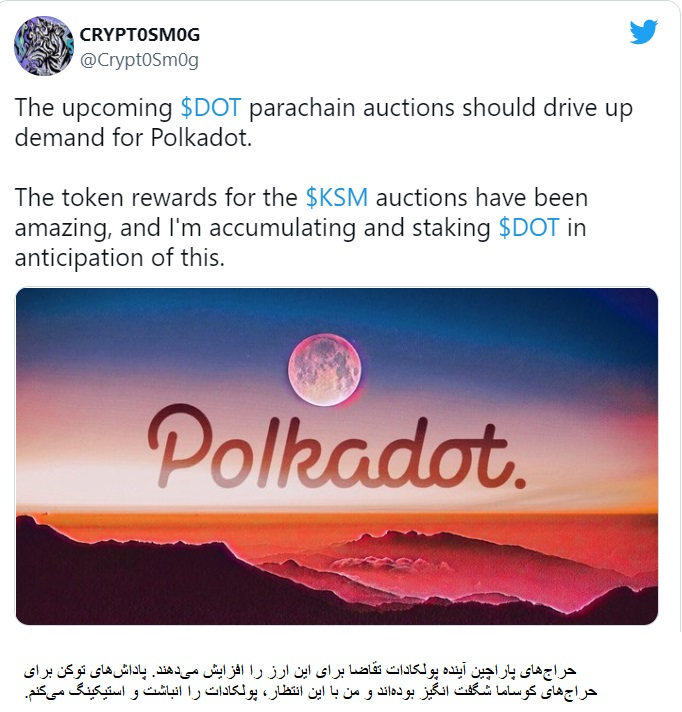
Task: Click "anticipation of this." line of tweet
Action: coord(120,258)
